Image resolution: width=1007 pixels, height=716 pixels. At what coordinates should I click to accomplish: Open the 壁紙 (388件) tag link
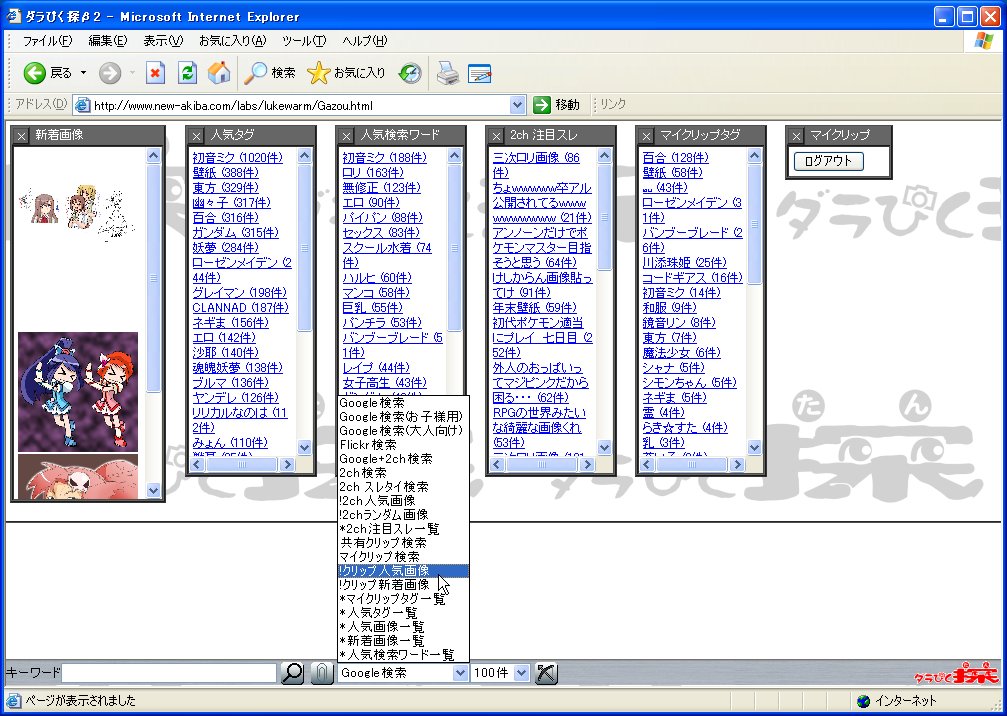click(225, 173)
